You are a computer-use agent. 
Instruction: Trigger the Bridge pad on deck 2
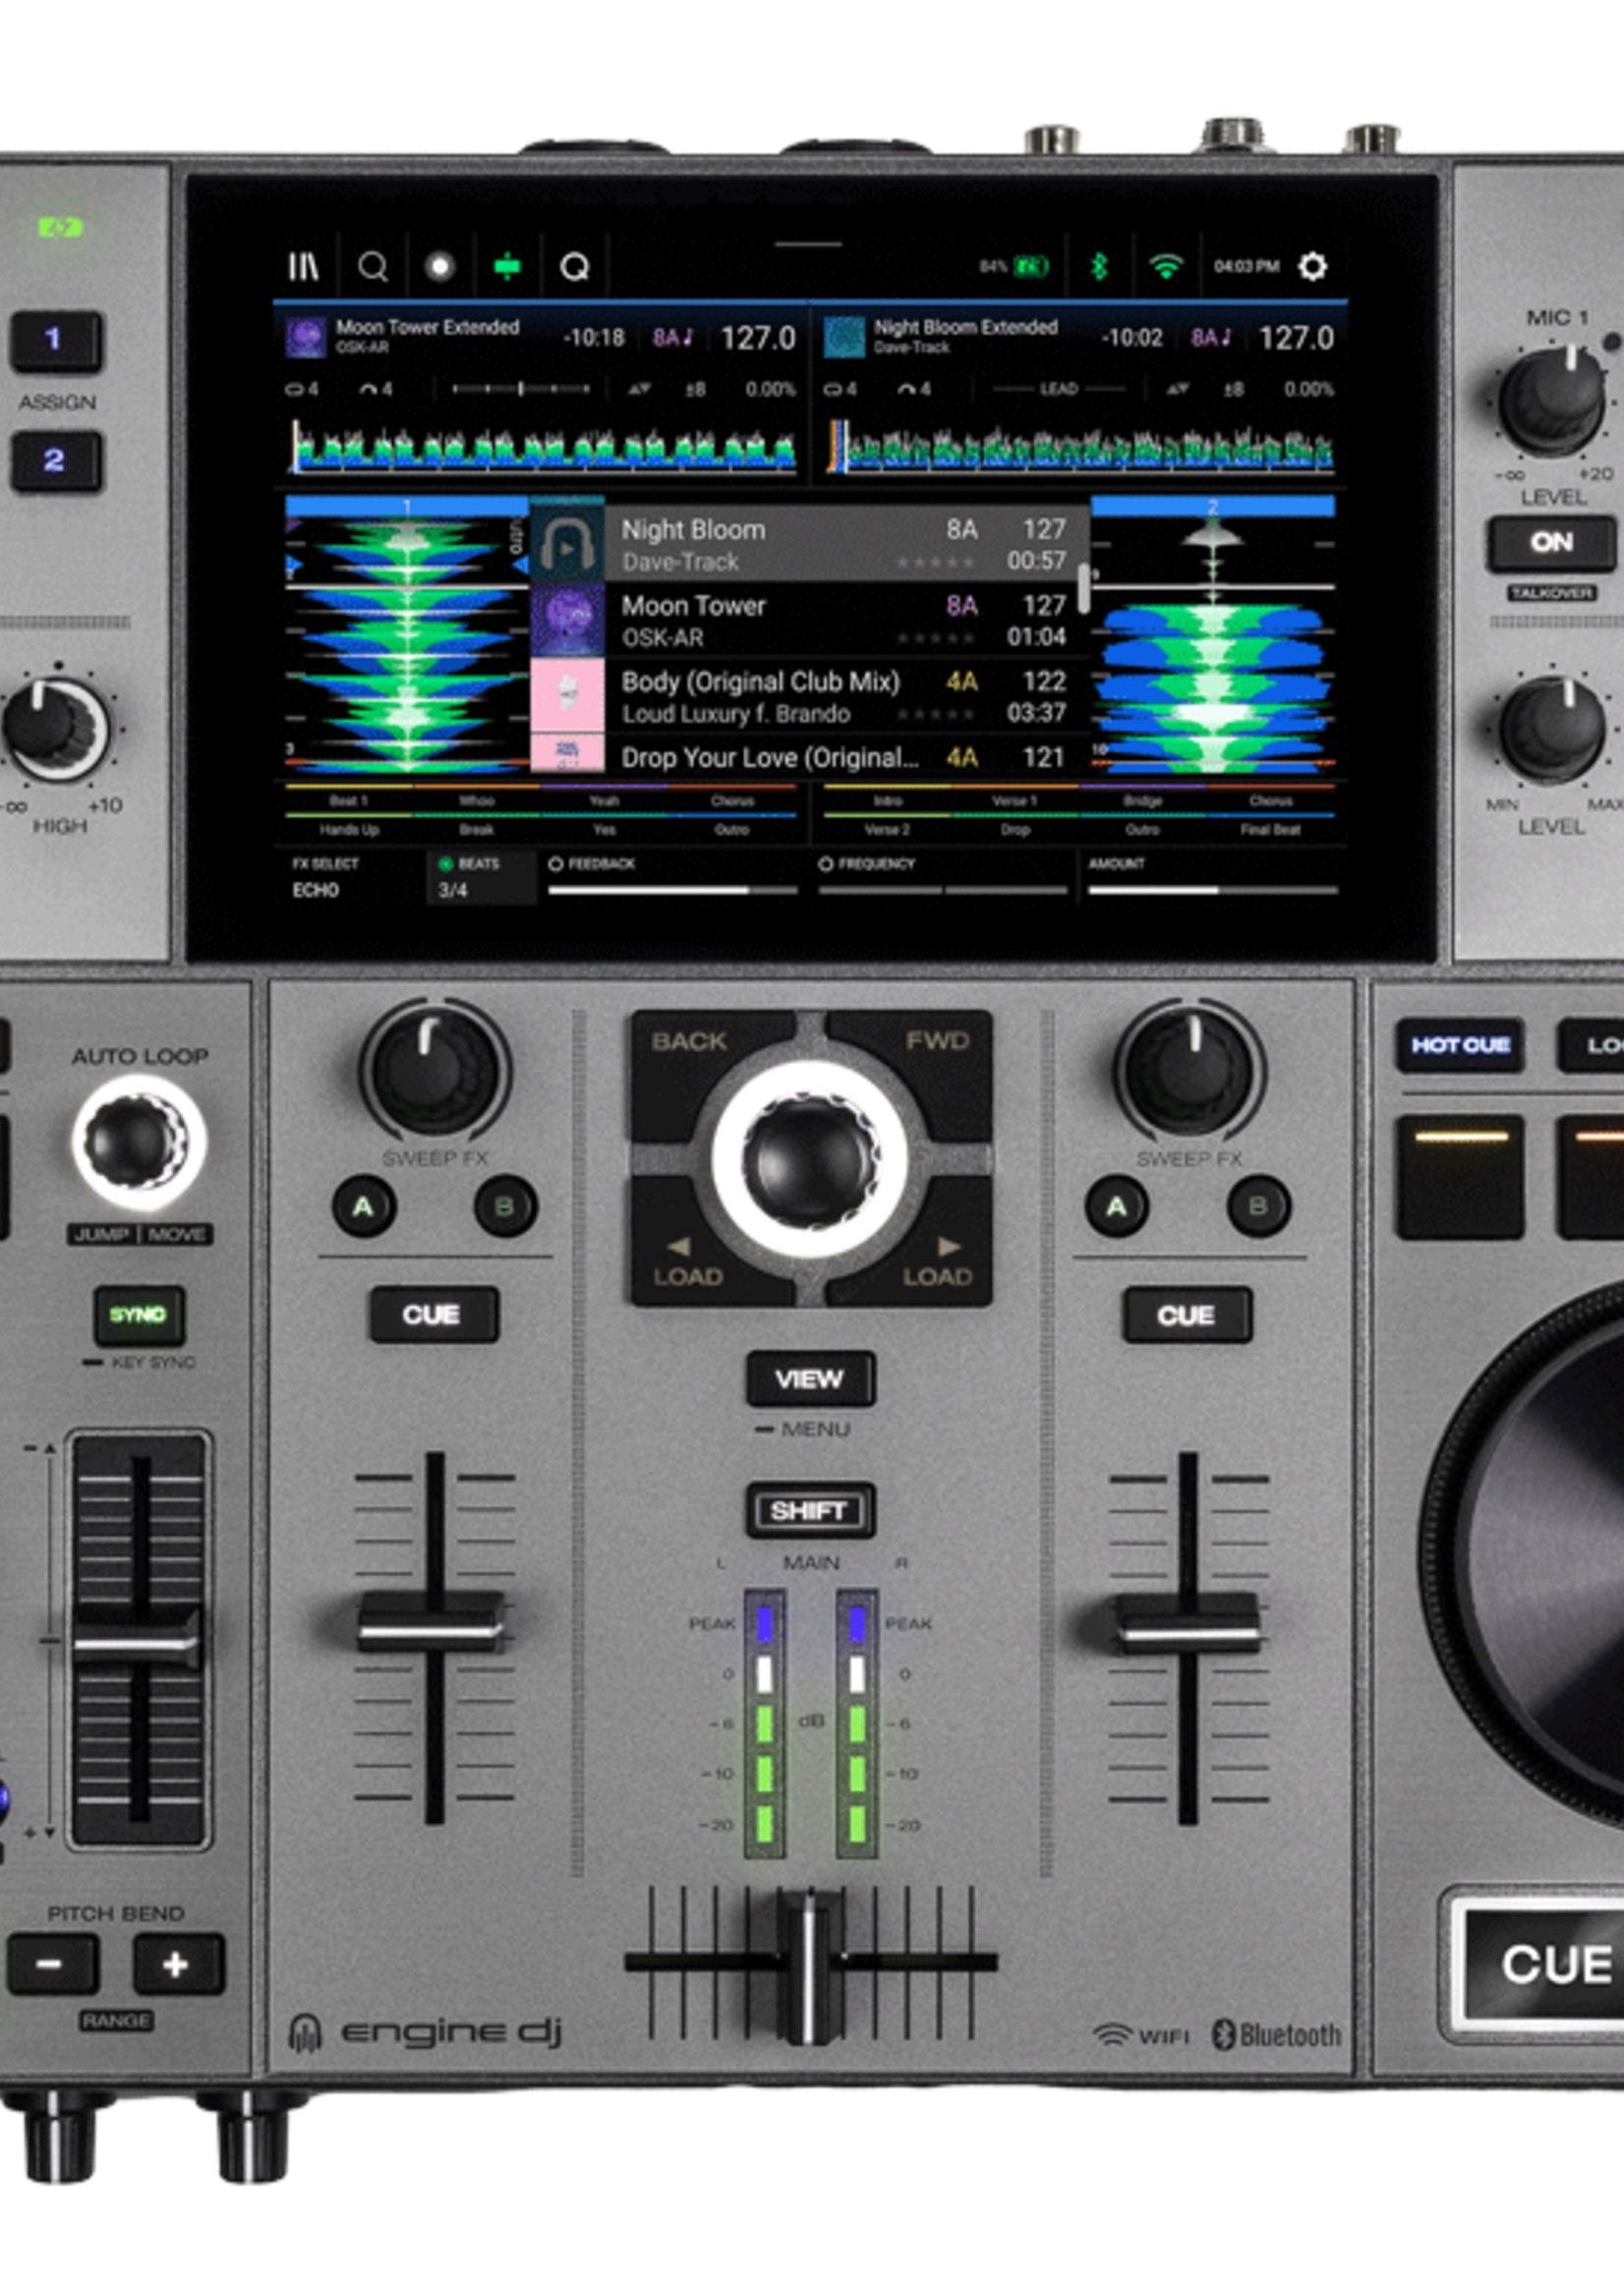click(x=1142, y=799)
